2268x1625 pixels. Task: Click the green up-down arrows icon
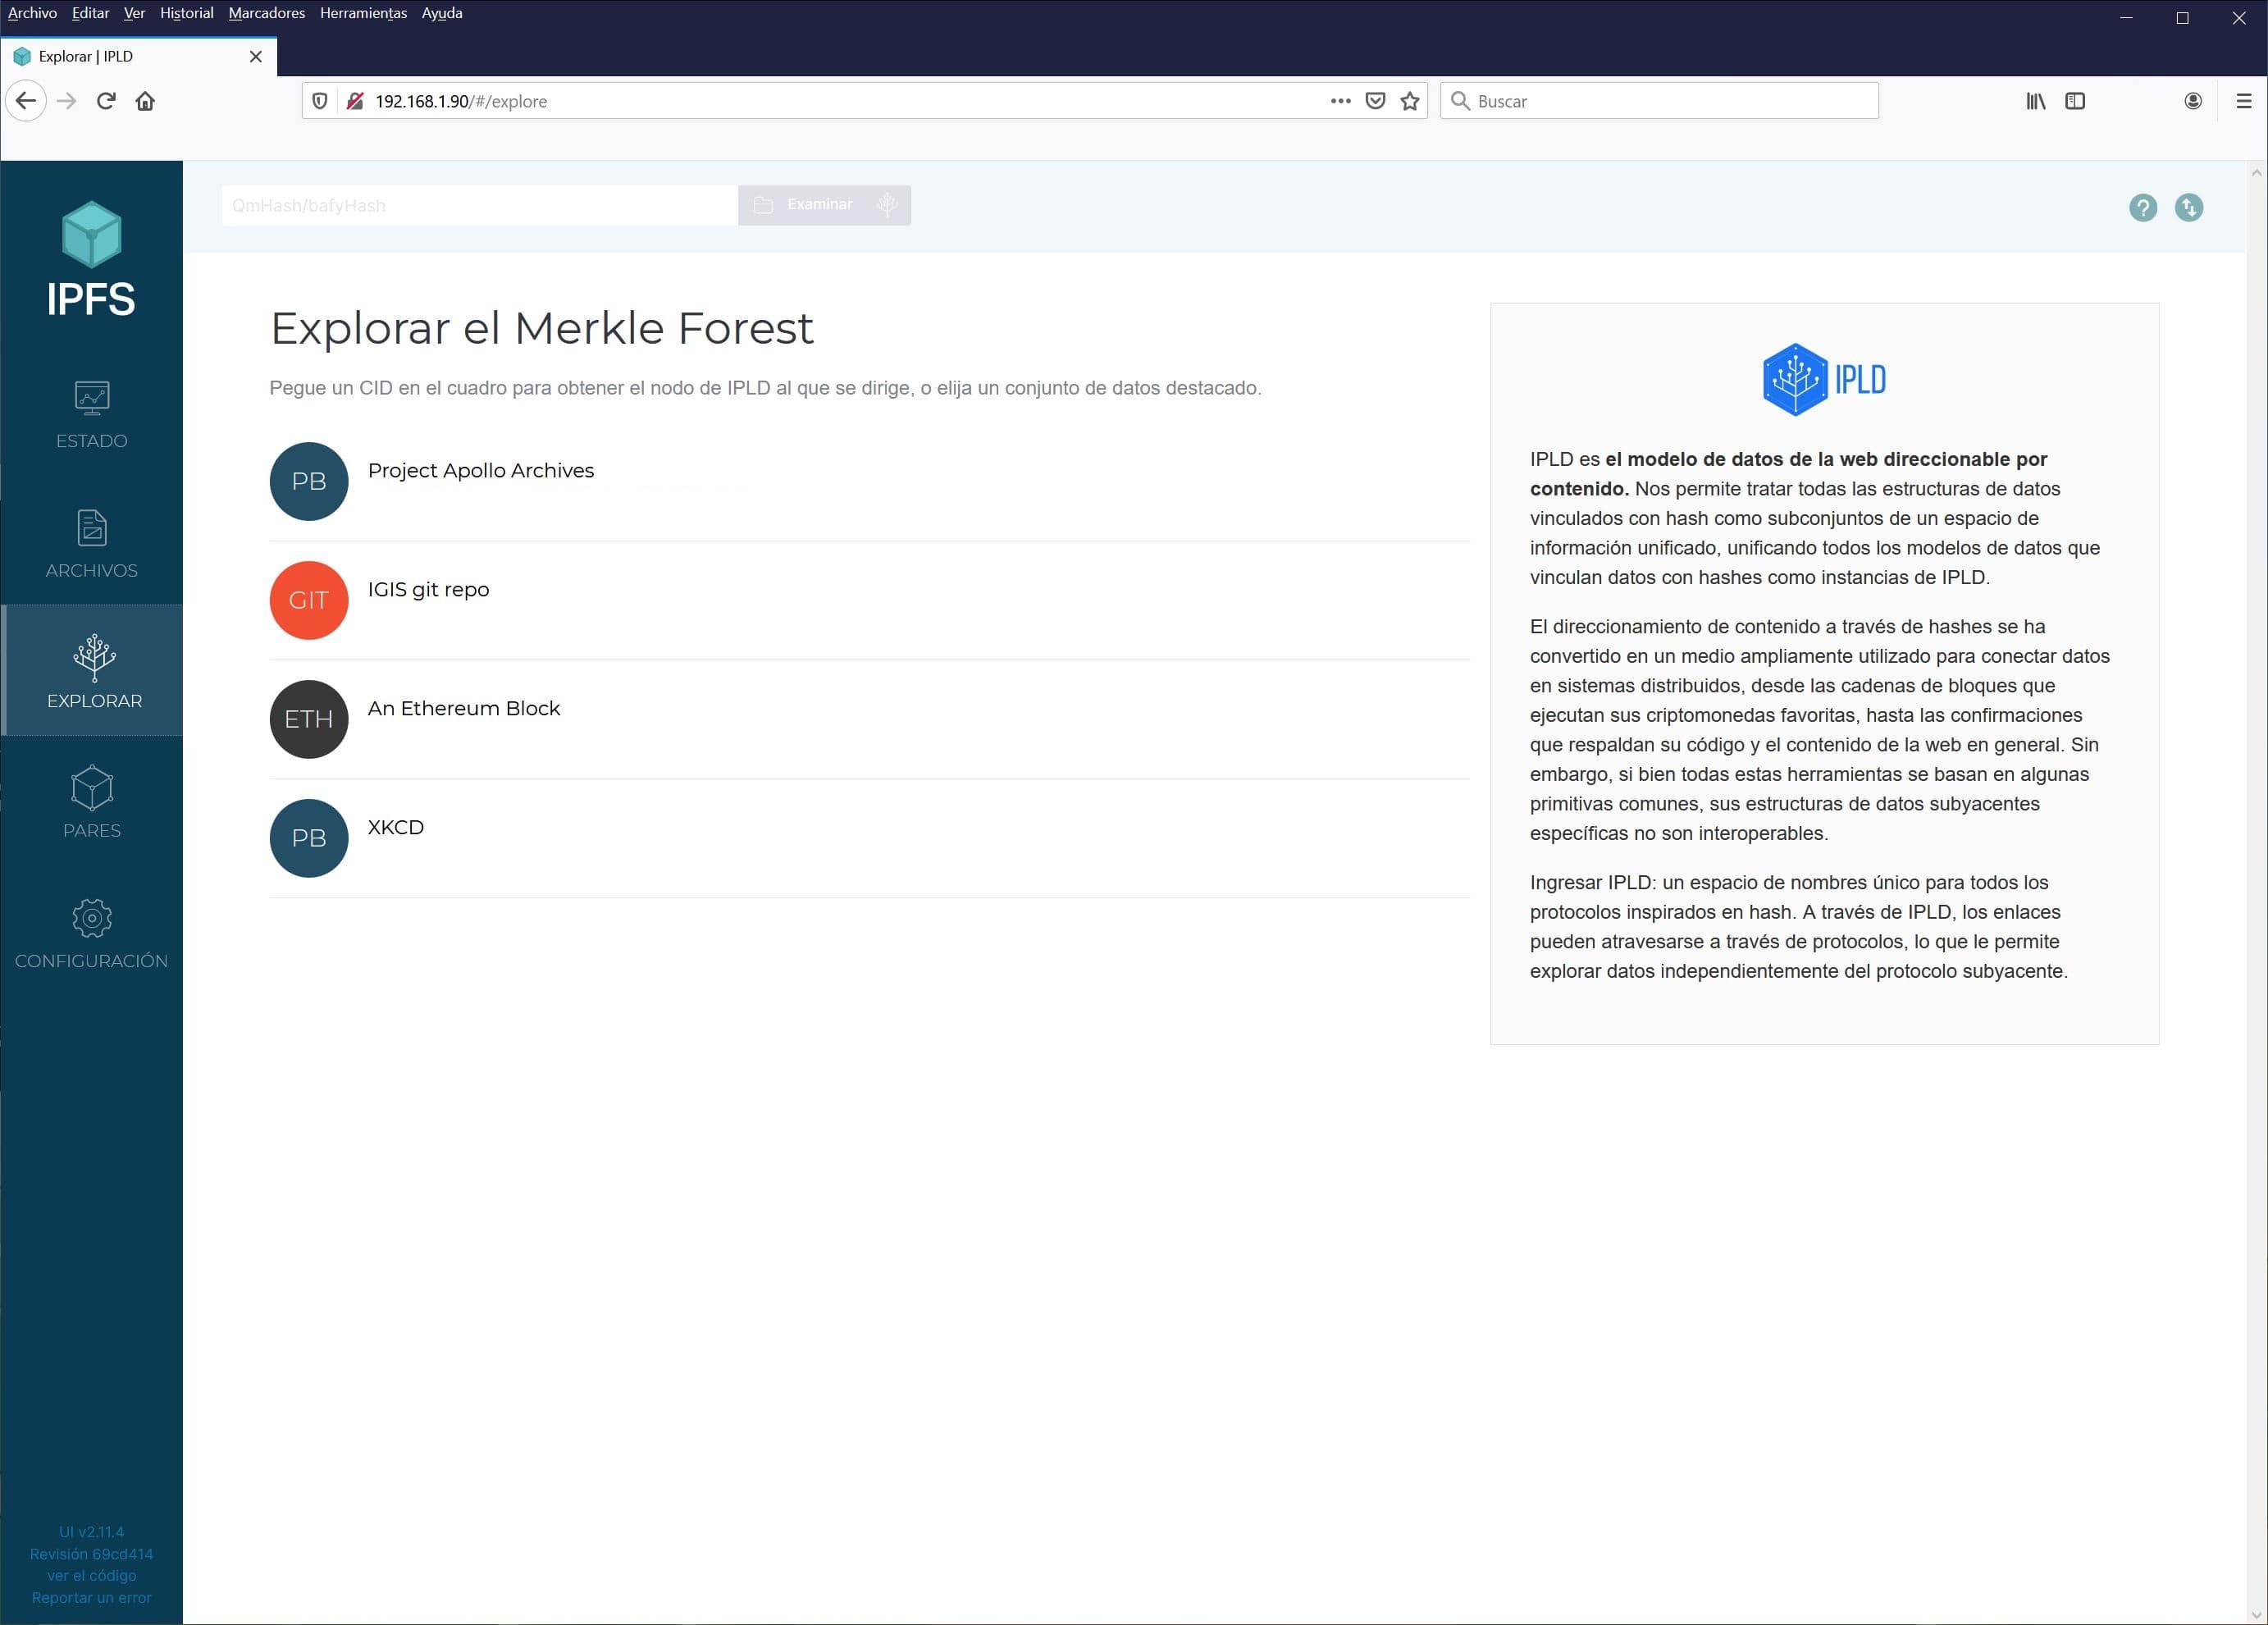click(x=2188, y=207)
